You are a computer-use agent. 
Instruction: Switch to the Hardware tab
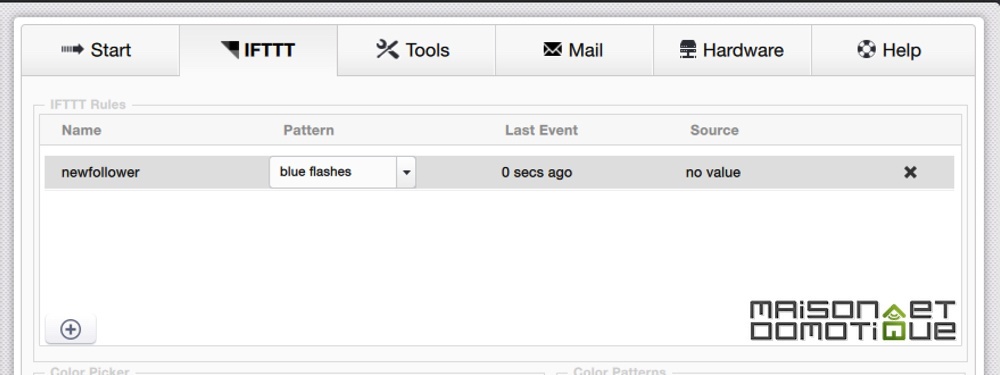point(732,50)
